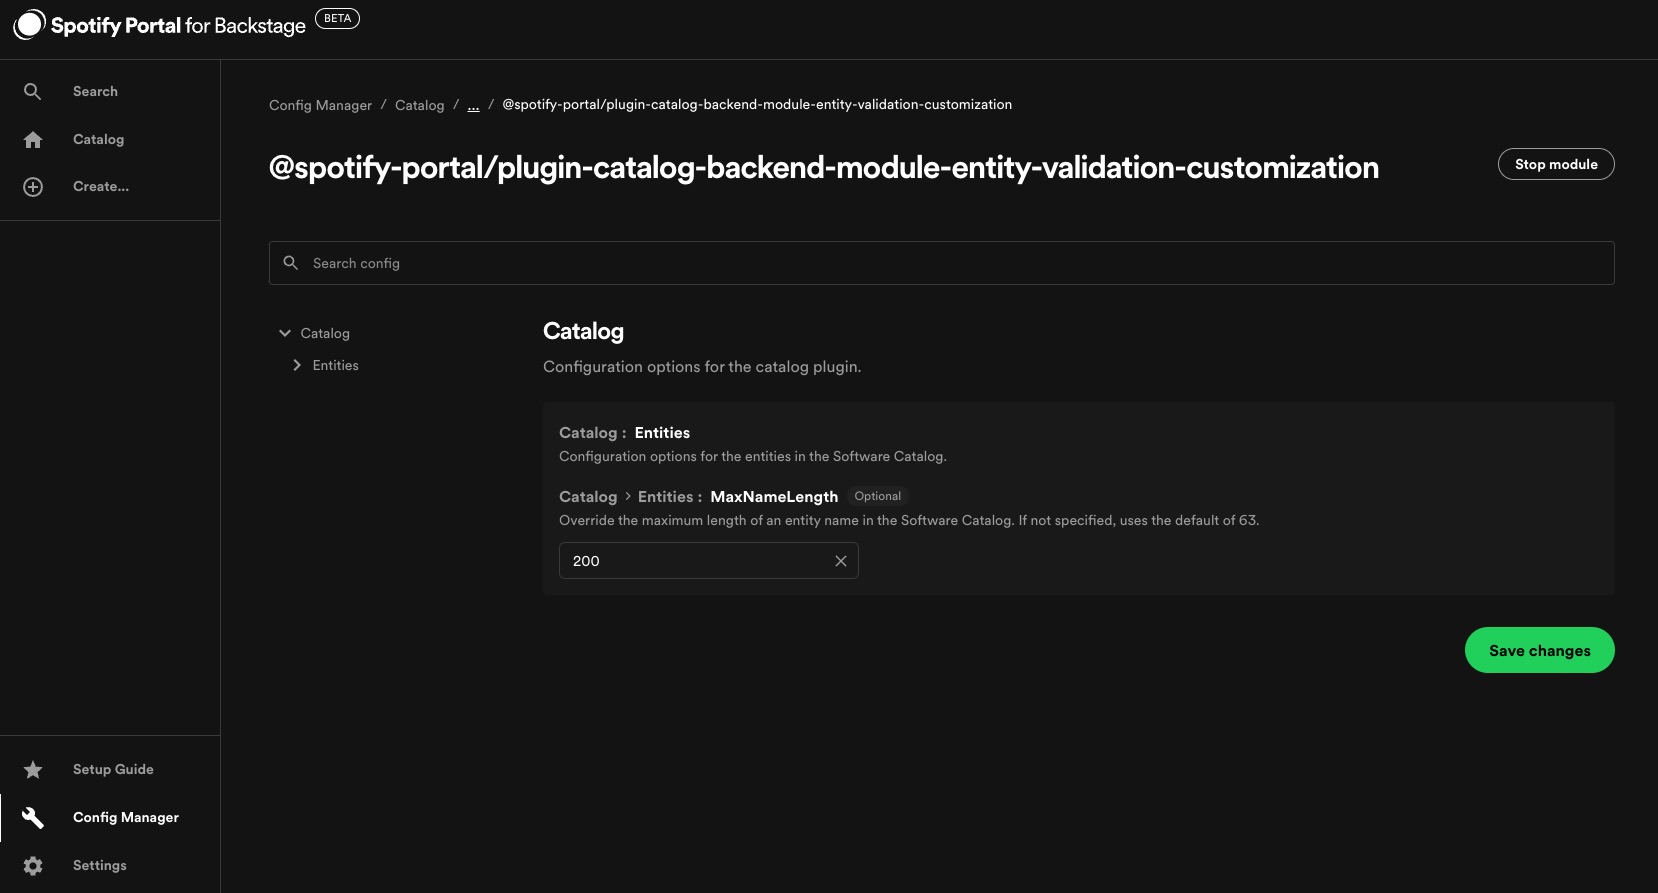
Task: Focus the Search config input field
Action: (941, 263)
